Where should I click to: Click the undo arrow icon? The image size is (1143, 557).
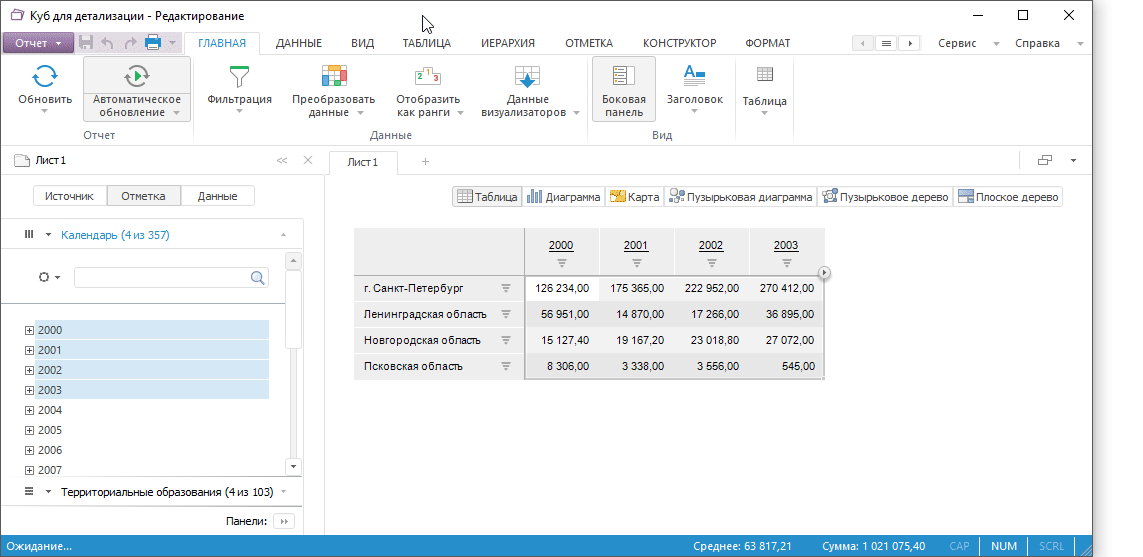107,43
